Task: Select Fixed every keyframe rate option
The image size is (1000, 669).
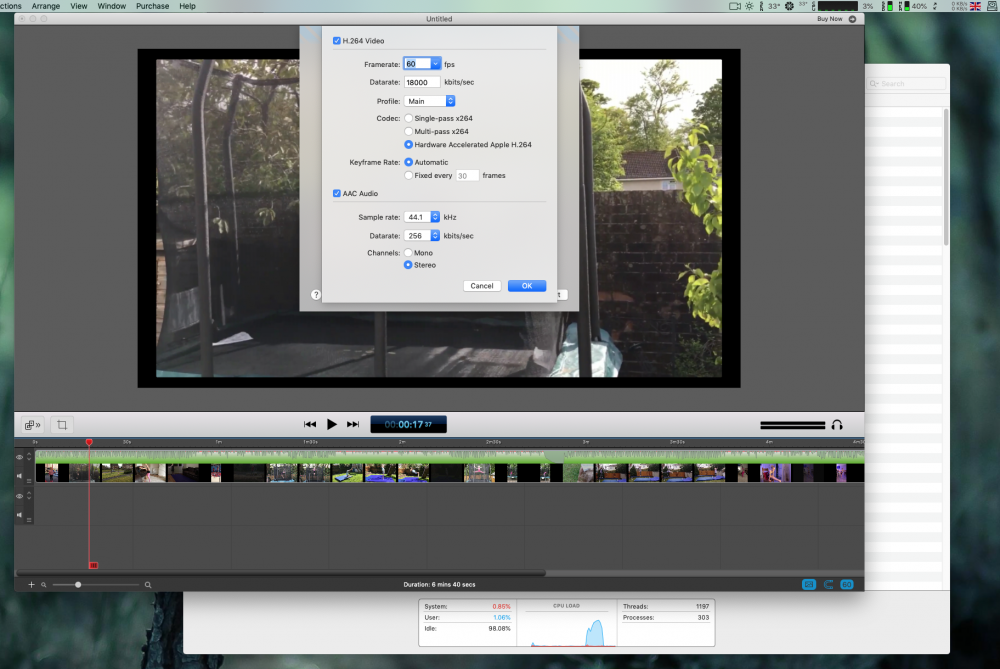Action: coord(408,175)
